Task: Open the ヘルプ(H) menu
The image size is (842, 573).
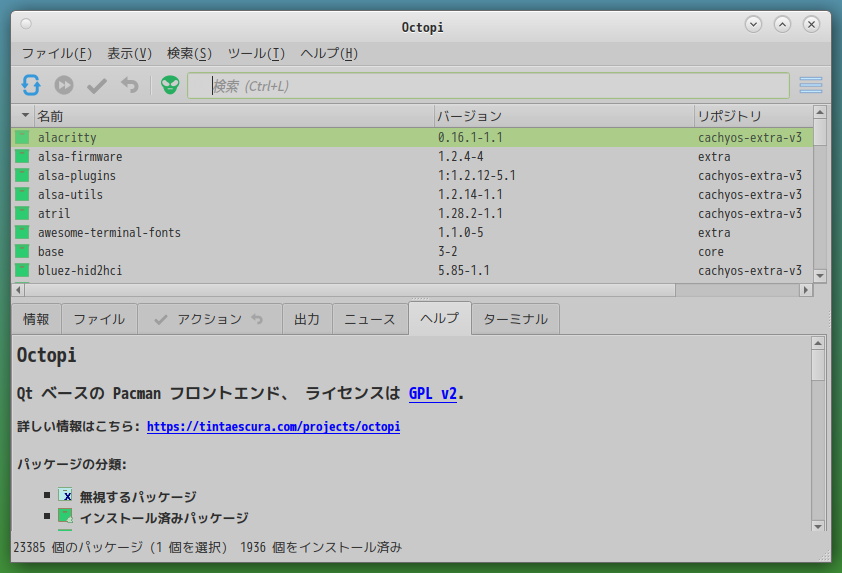Action: 329,54
